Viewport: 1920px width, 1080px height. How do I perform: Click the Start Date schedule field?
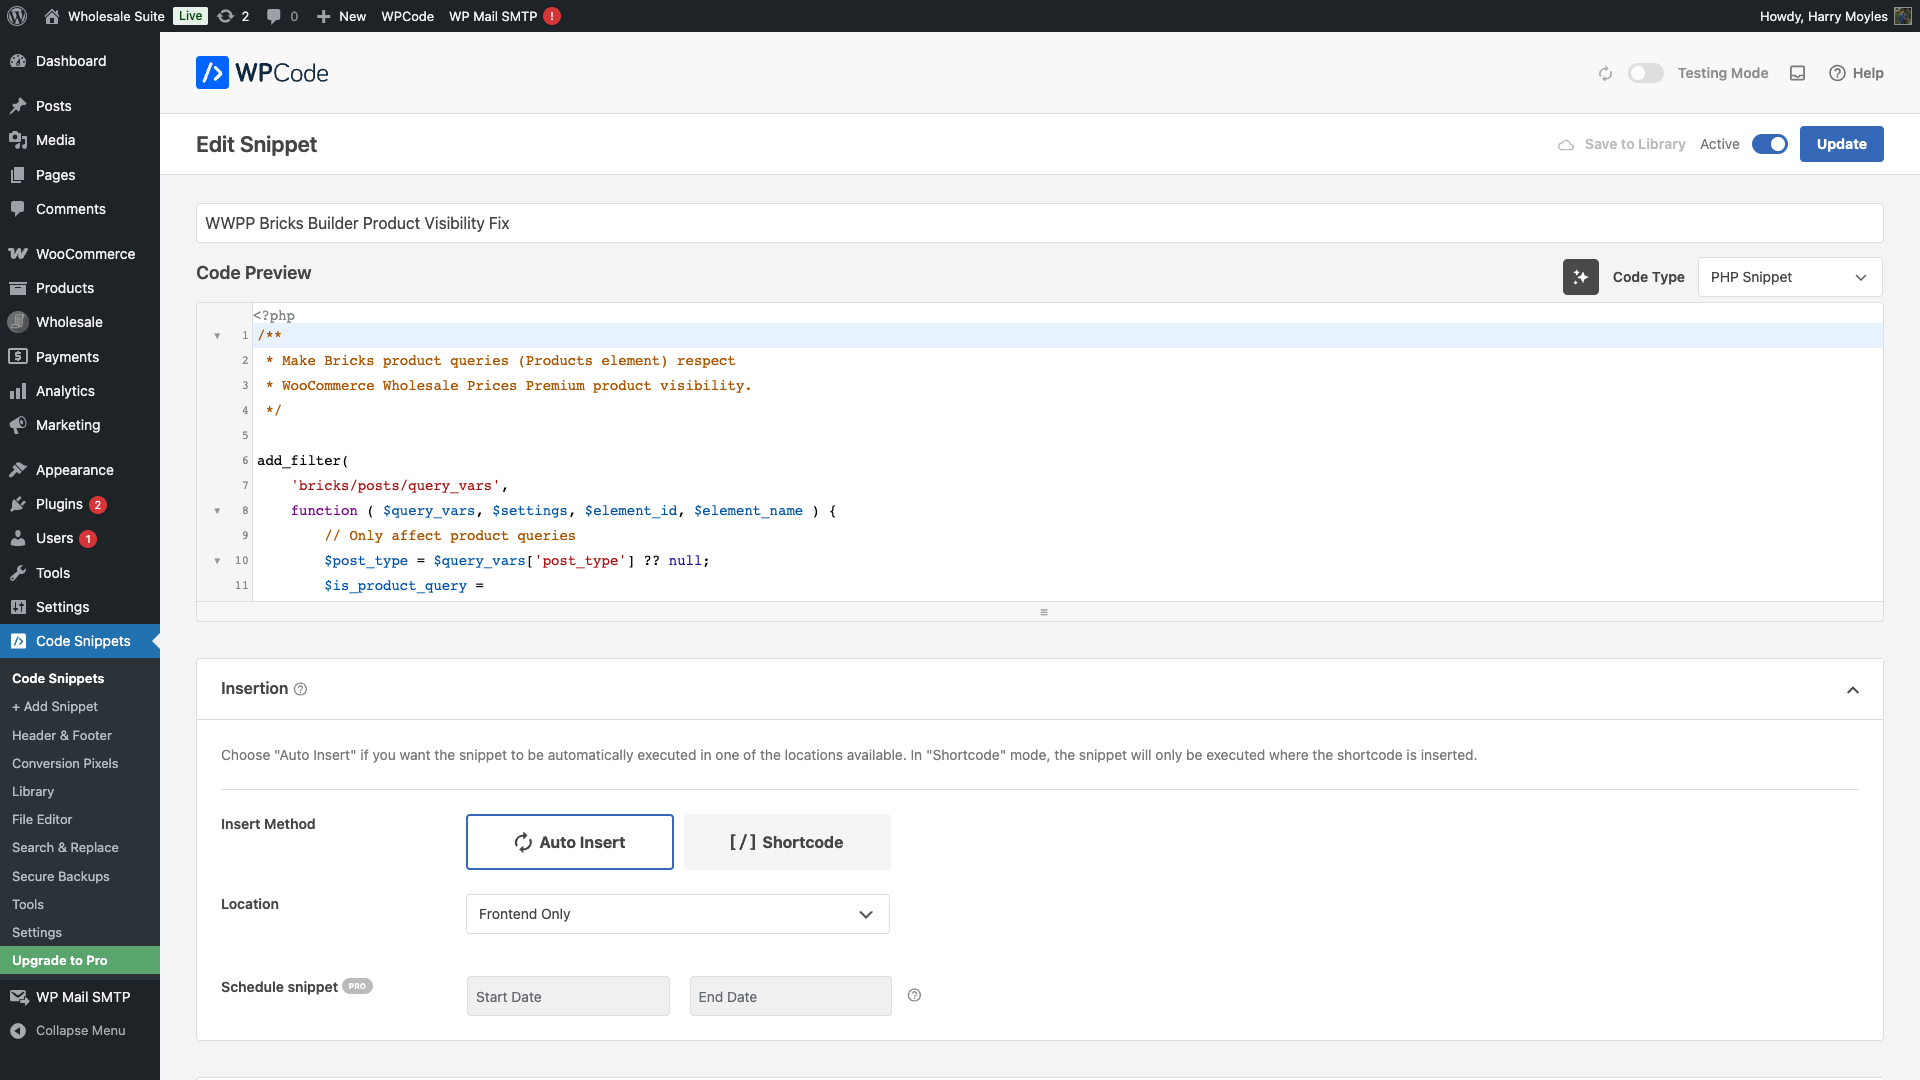[567, 996]
